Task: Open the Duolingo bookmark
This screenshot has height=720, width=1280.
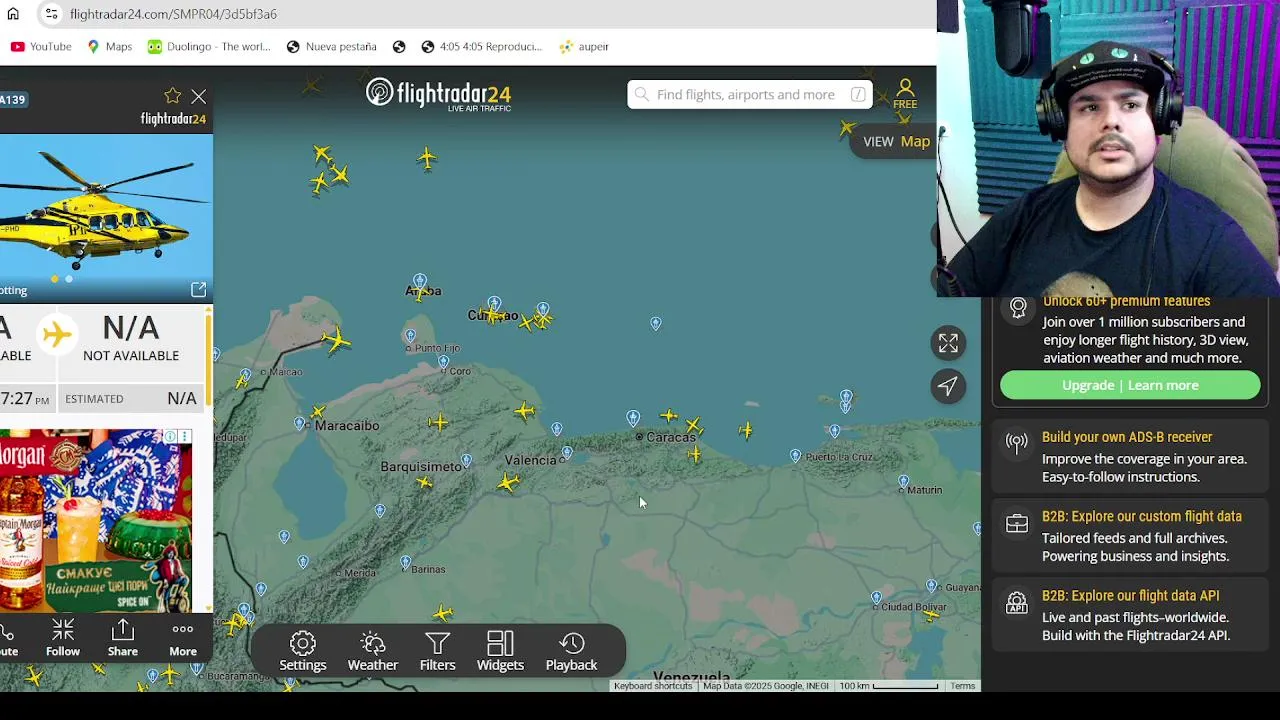Action: point(208,46)
